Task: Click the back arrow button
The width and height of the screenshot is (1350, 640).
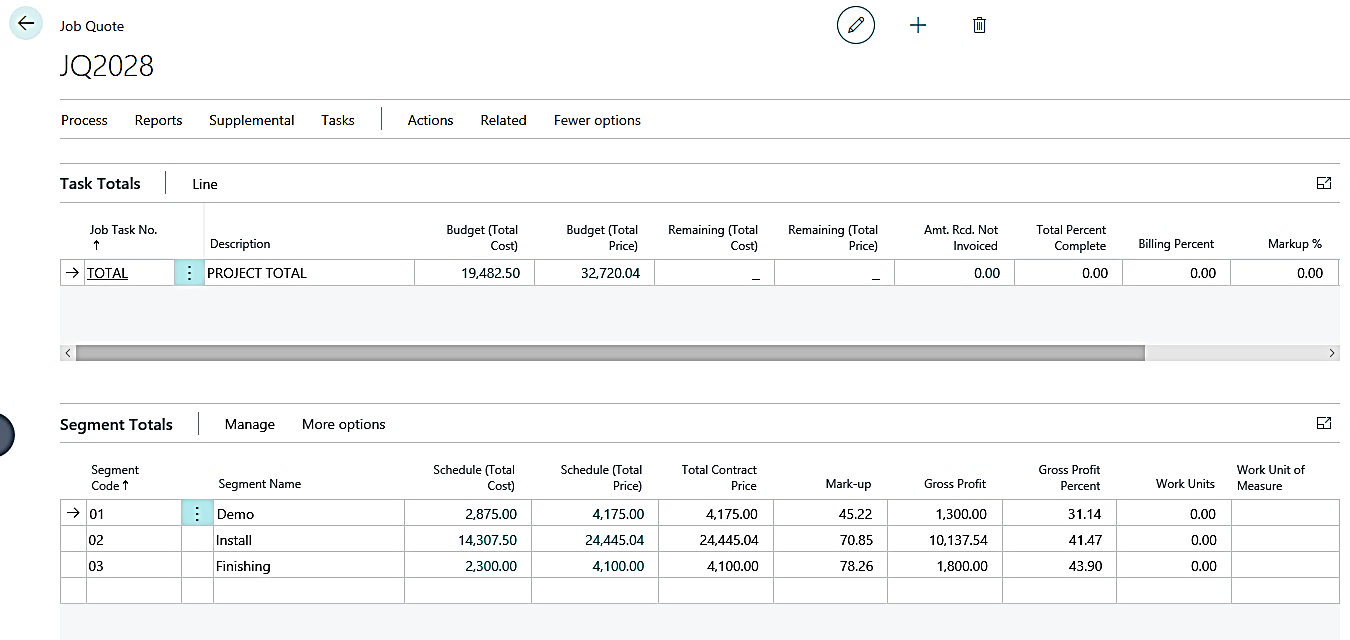Action: [x=26, y=24]
